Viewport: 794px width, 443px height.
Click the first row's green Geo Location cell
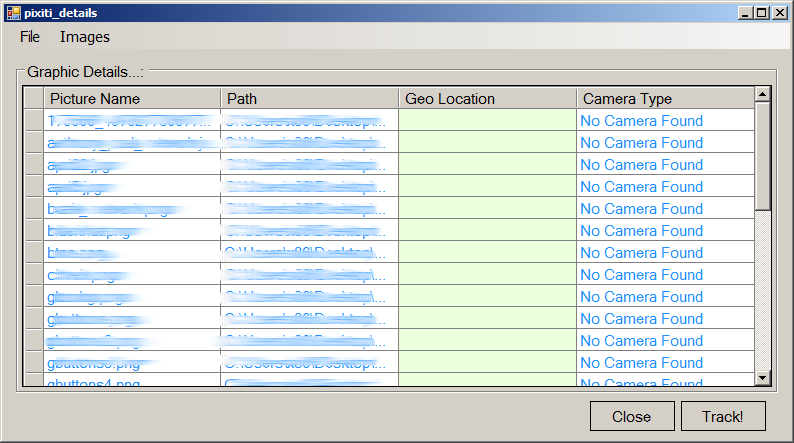tap(487, 121)
